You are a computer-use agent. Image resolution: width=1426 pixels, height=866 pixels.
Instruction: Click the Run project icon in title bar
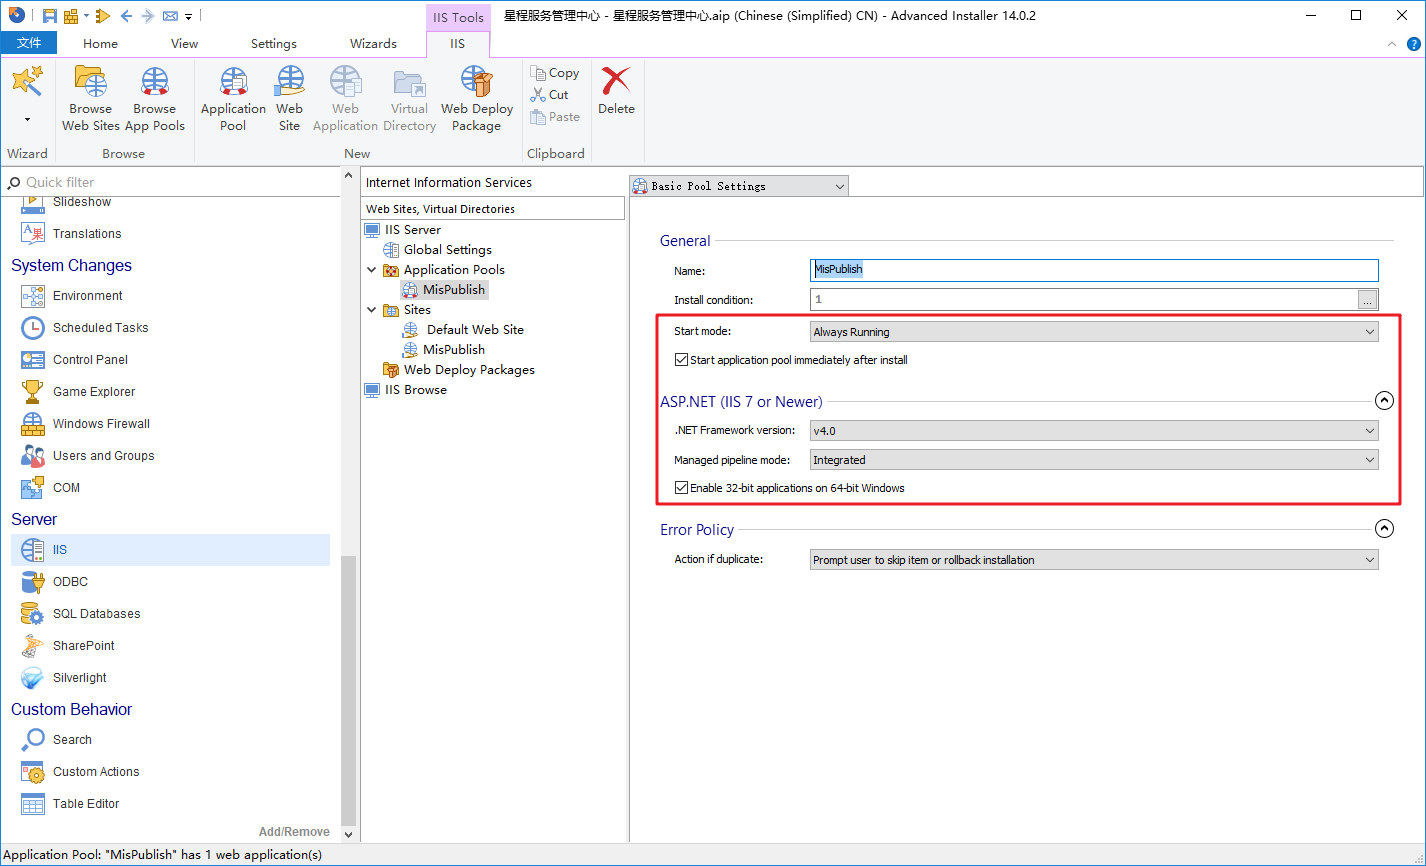(x=103, y=16)
